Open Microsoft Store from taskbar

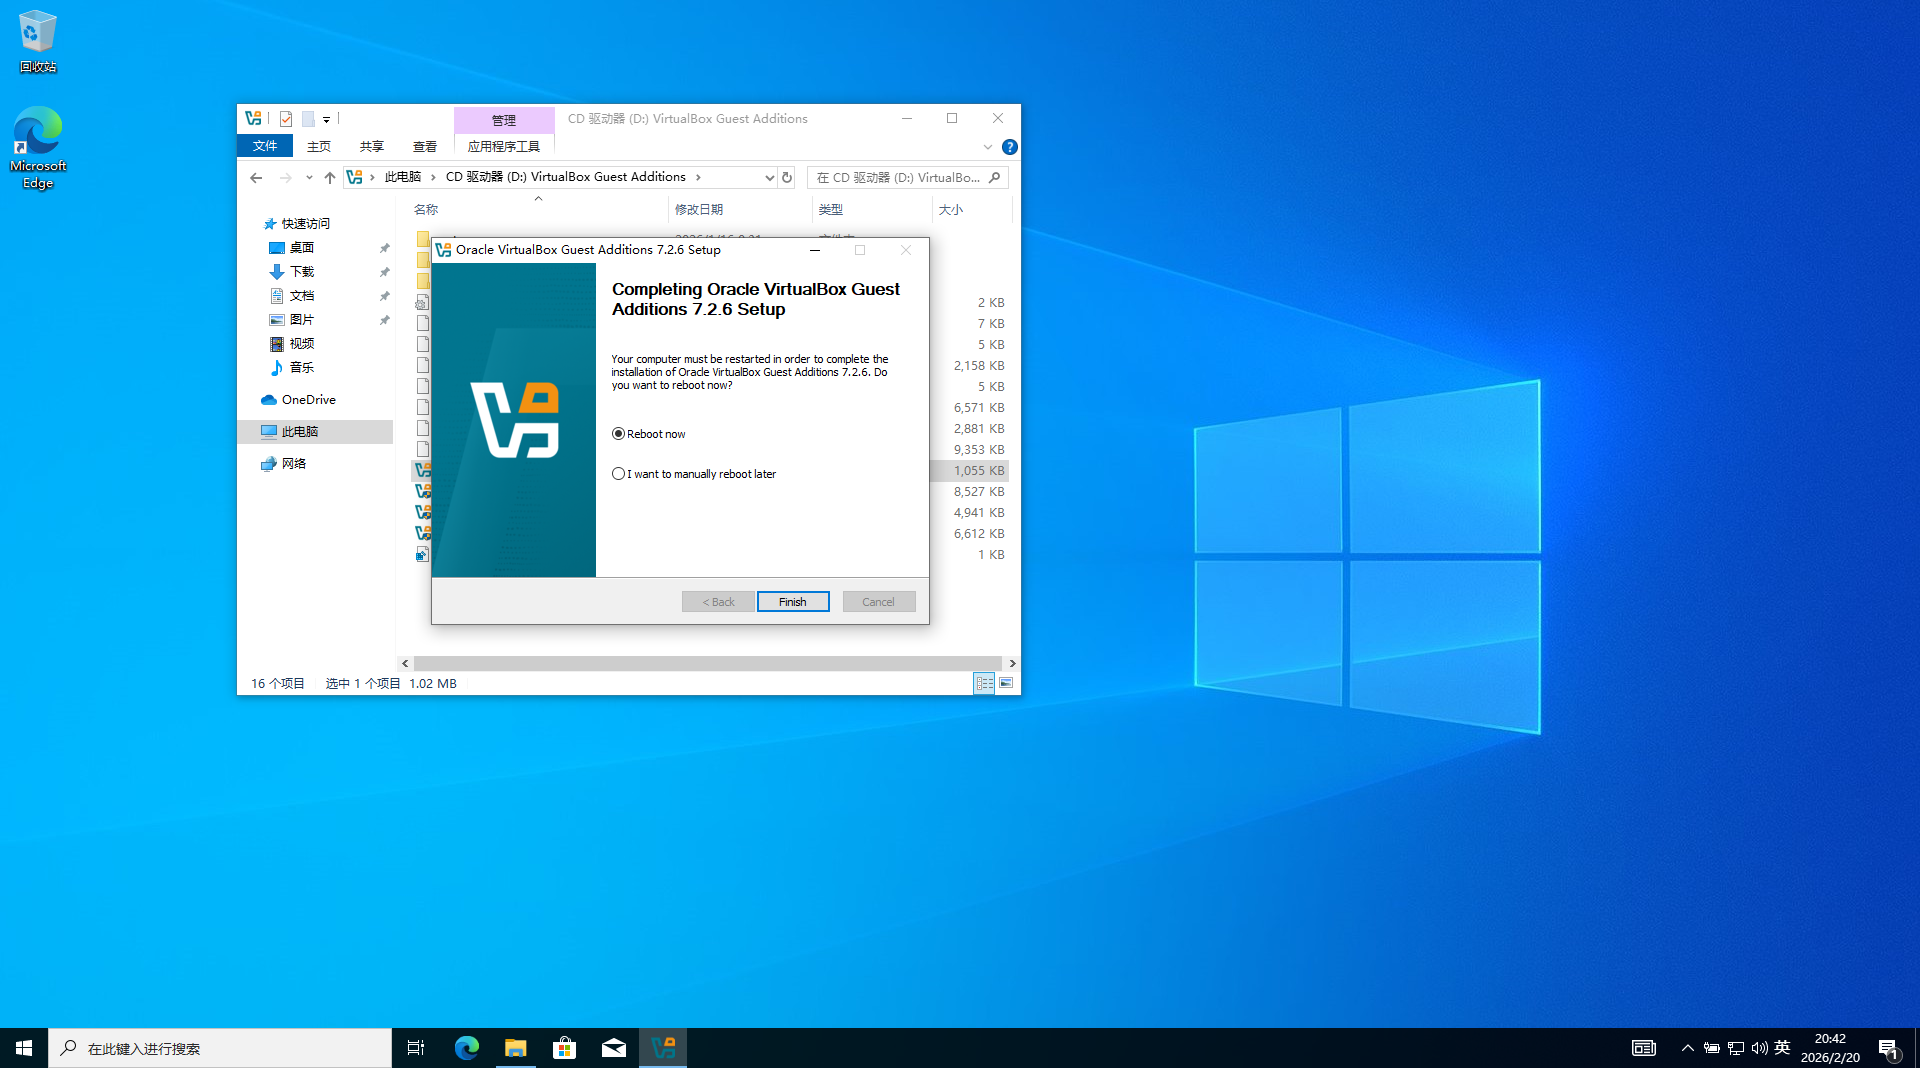point(564,1048)
